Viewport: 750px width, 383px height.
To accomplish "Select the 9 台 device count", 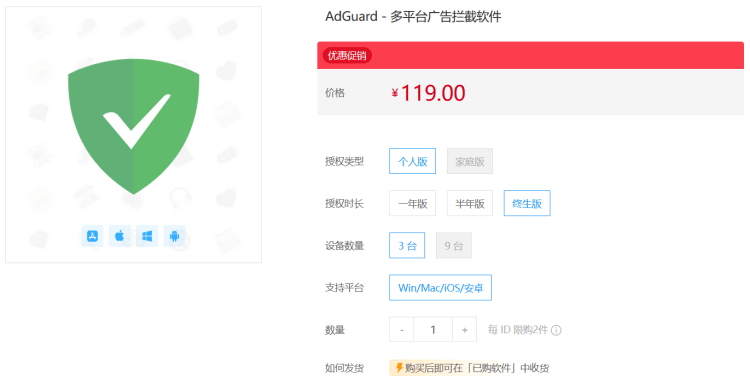I will tap(454, 245).
